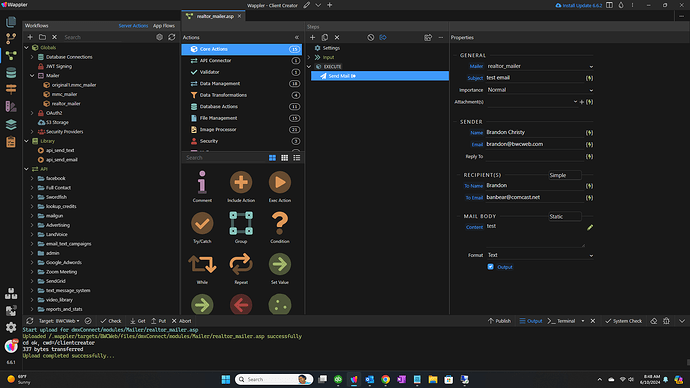690x388 pixels.
Task: Toggle the Output checkbox
Action: (490, 267)
